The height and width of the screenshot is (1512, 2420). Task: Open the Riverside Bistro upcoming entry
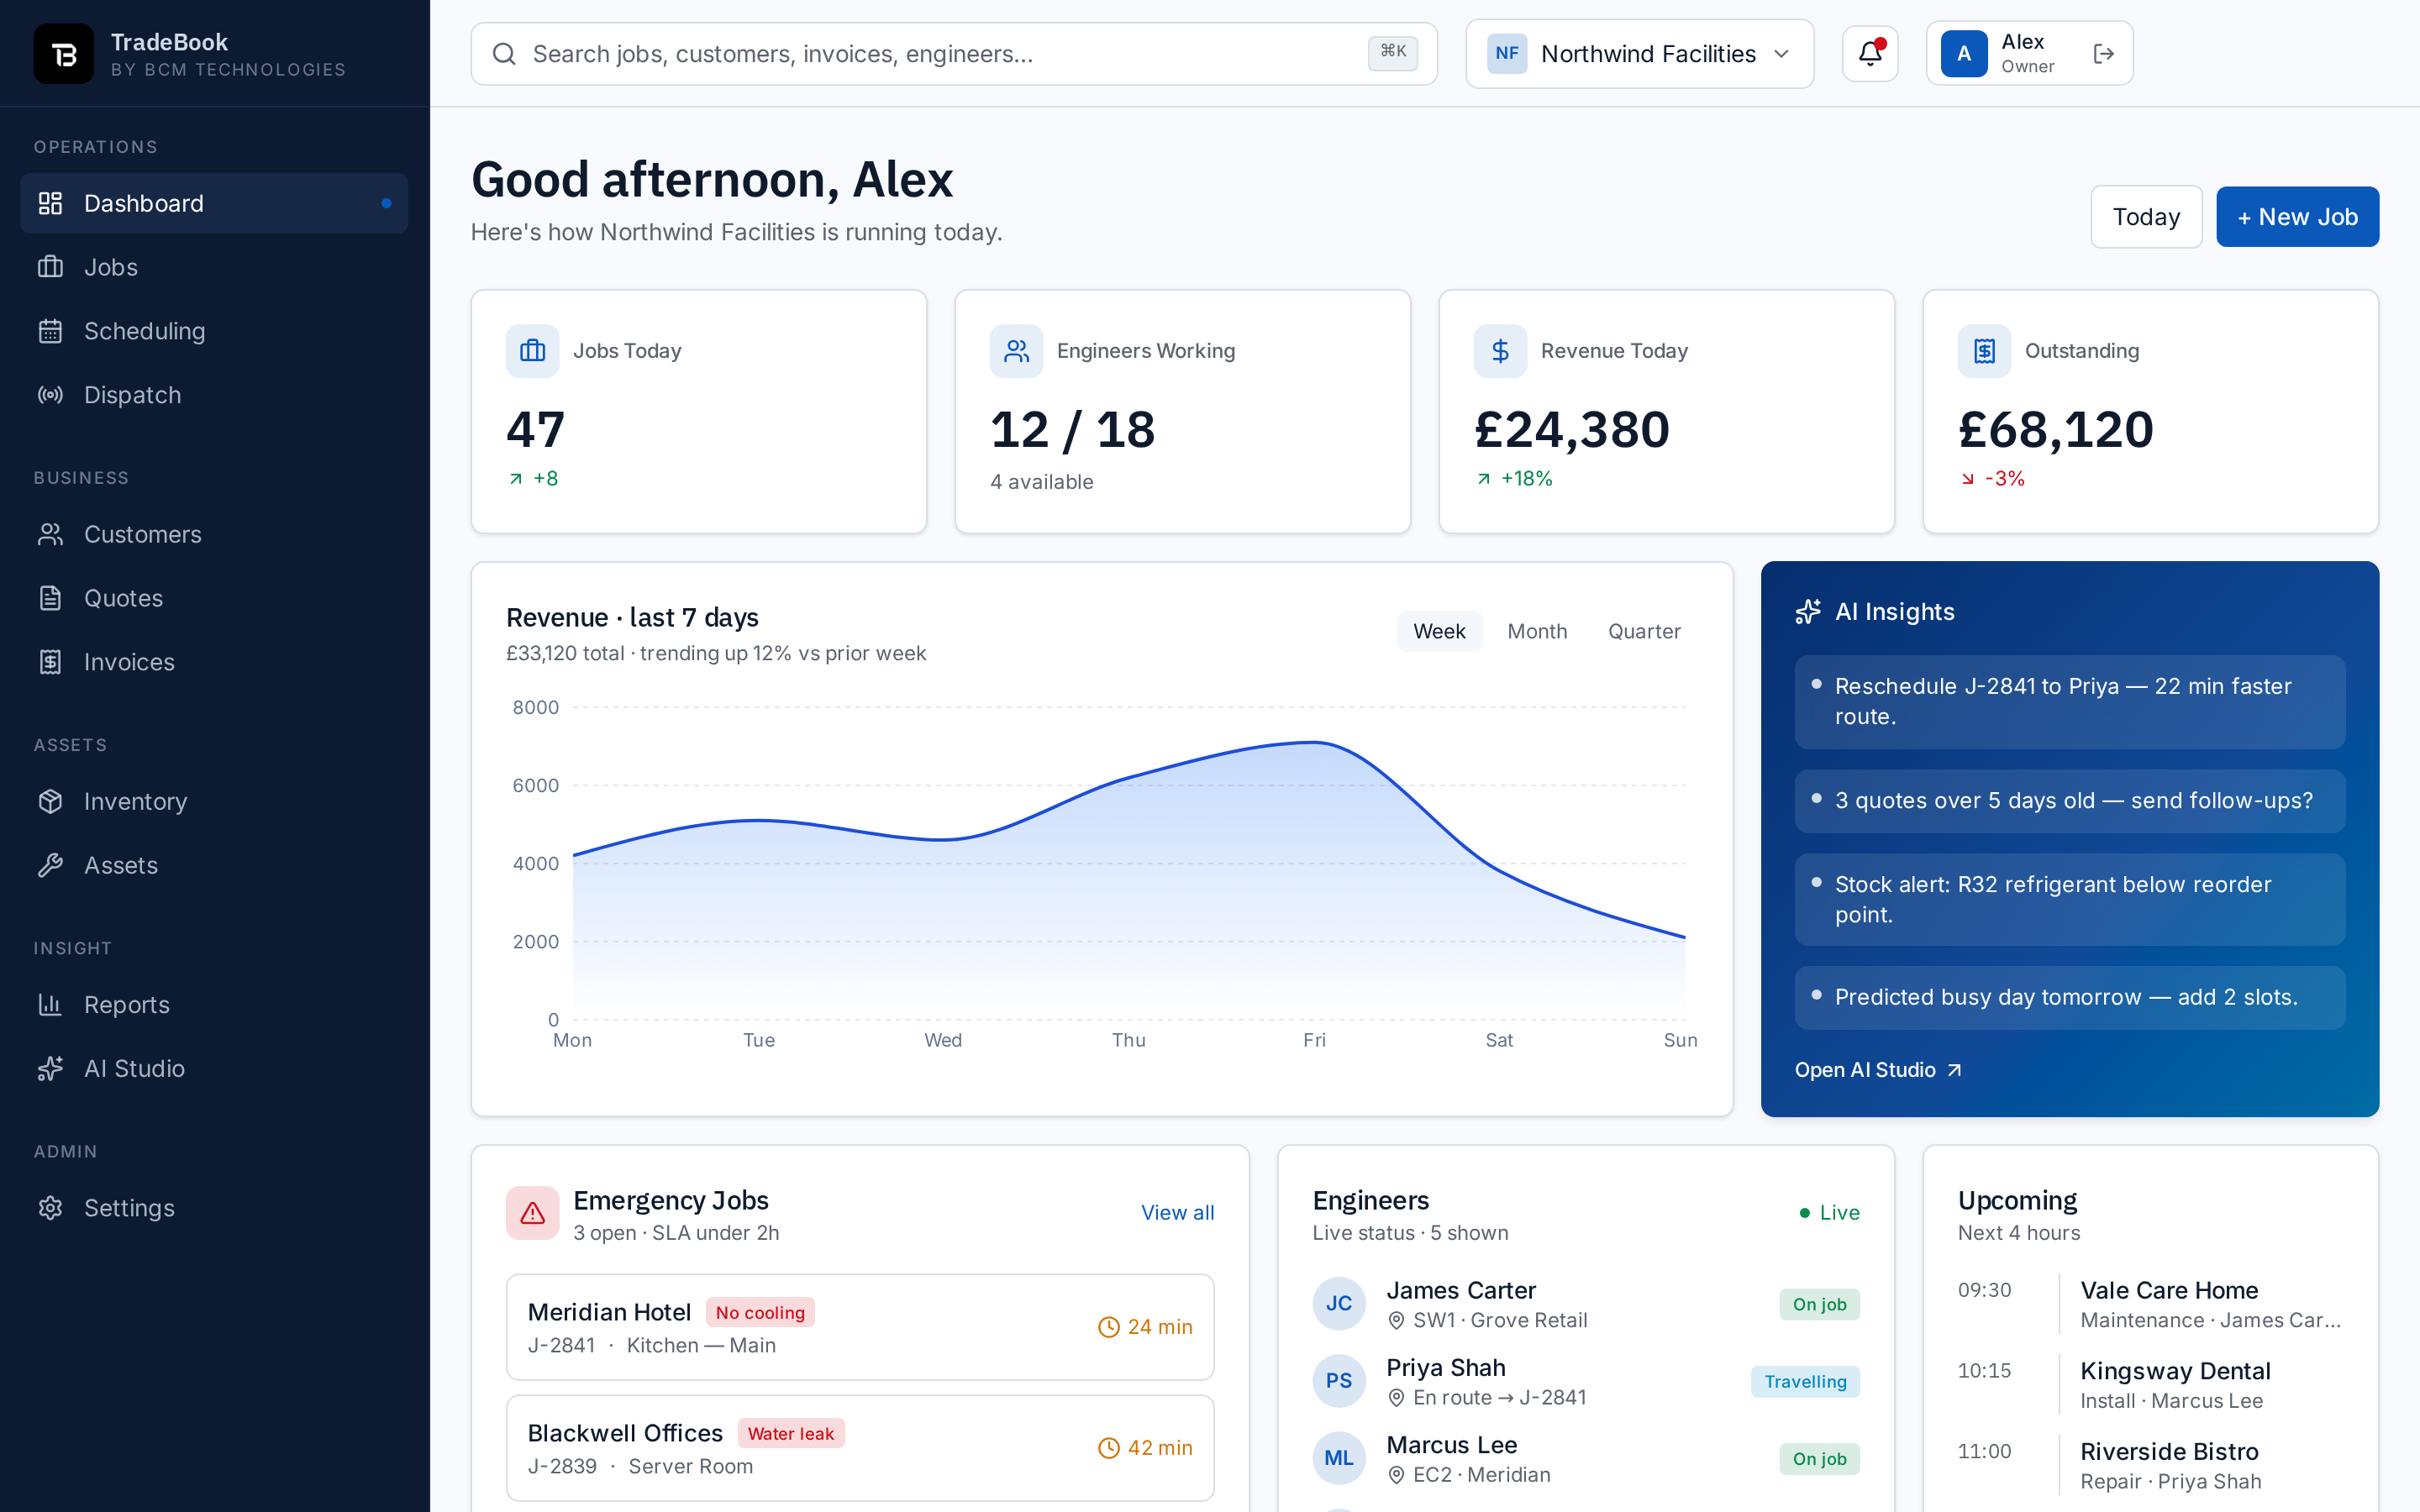2150,1466
